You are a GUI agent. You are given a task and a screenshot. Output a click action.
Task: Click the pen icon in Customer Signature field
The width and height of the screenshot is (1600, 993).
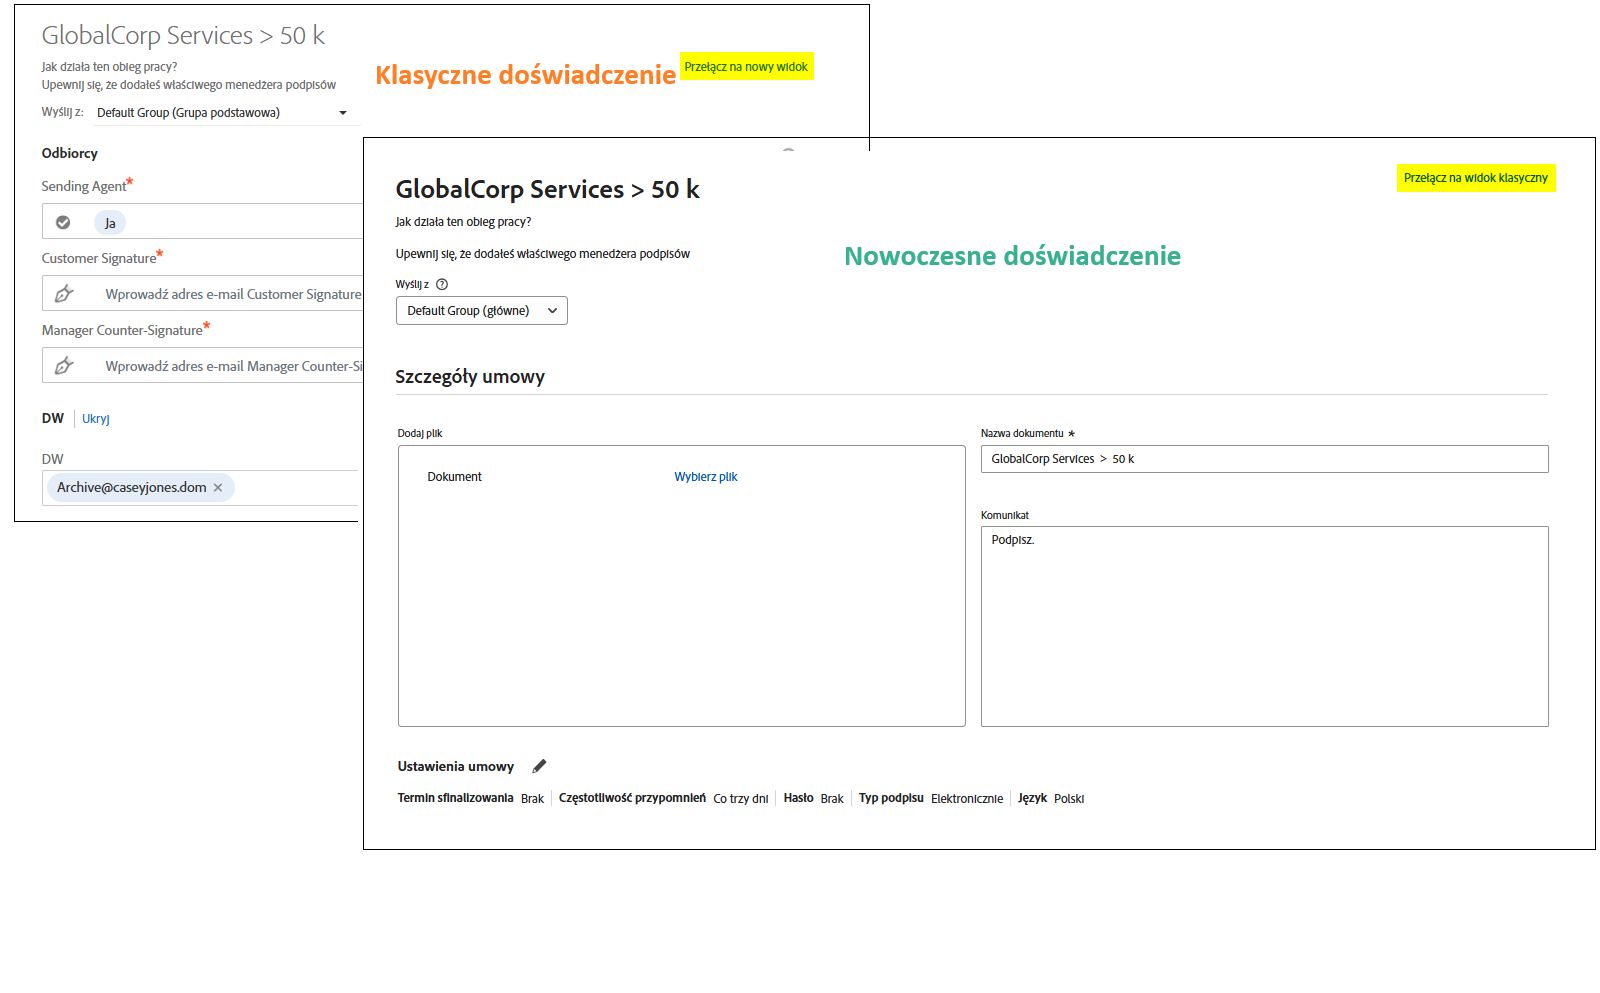(64, 294)
